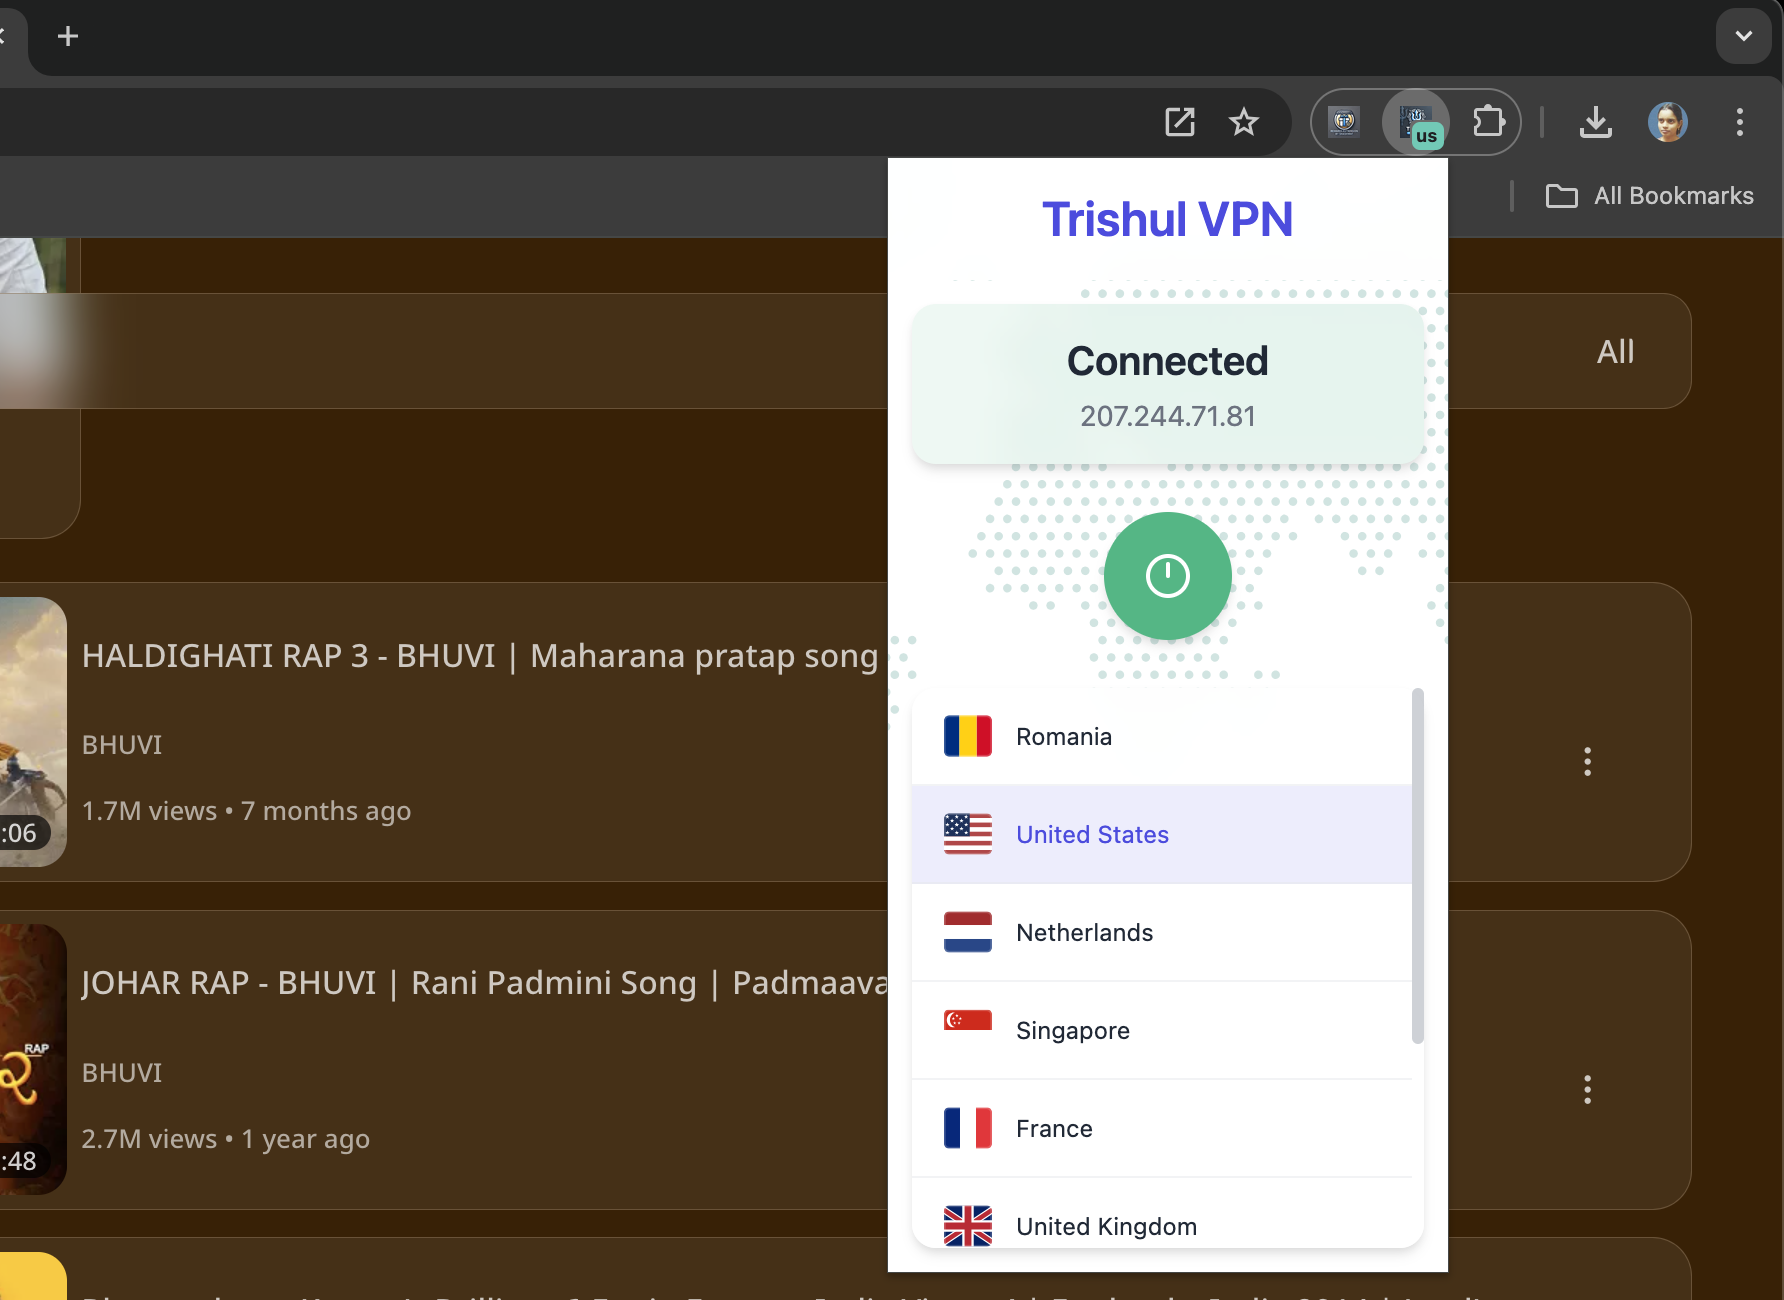
Task: Click 2.7M views • 1 year ago text
Action: pyautogui.click(x=226, y=1139)
